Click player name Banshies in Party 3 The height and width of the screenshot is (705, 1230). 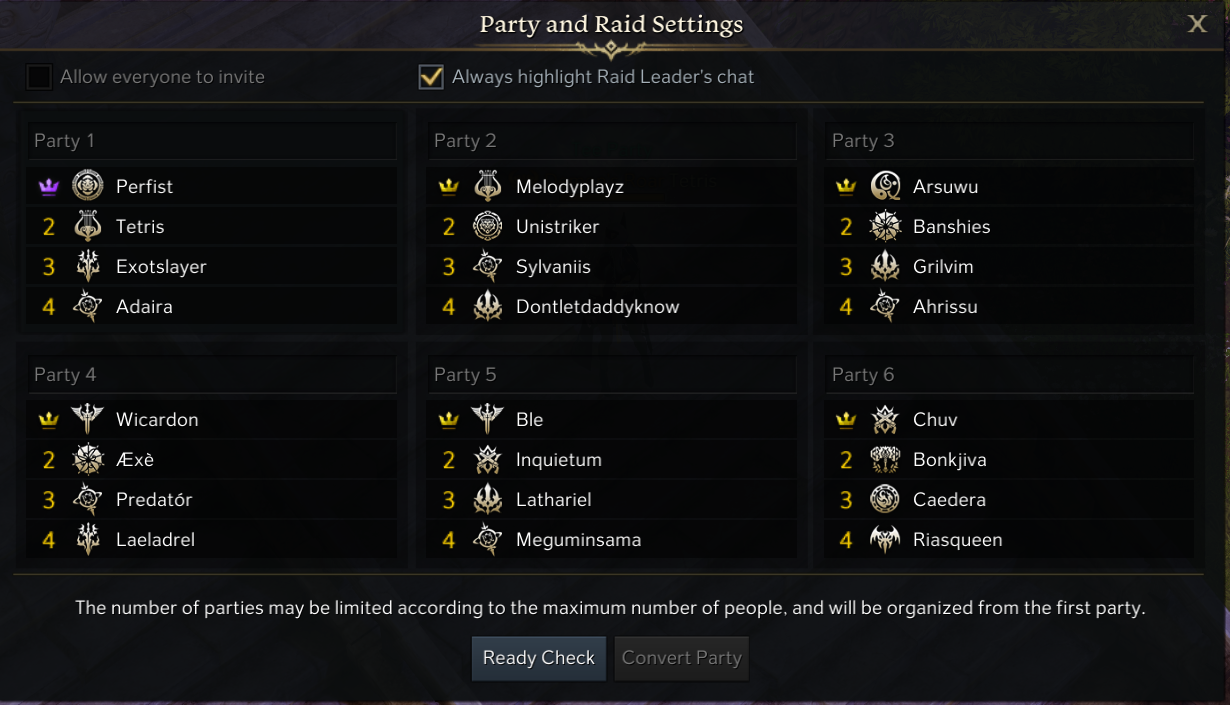tap(951, 227)
